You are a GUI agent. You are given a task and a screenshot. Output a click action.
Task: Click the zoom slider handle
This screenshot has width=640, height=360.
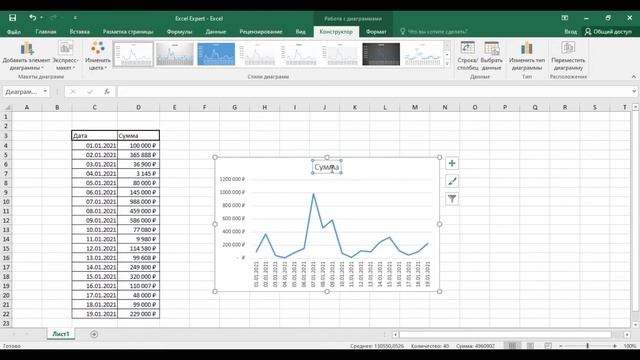click(588, 346)
